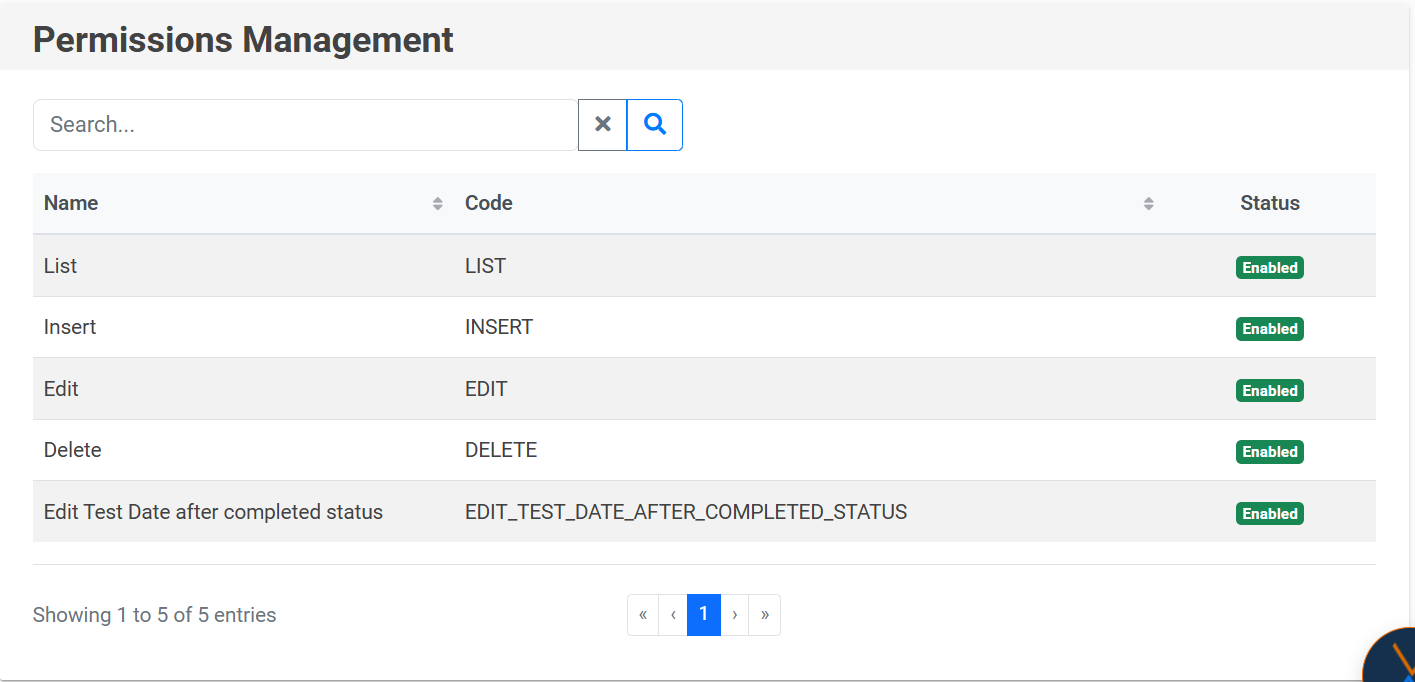The height and width of the screenshot is (682, 1415).
Task: Click the Status column header
Action: (x=1269, y=204)
